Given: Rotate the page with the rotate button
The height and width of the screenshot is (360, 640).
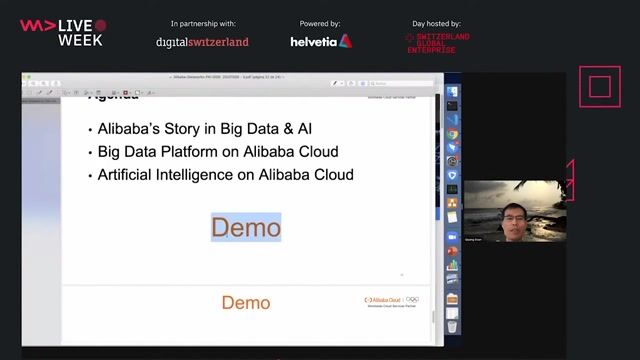Looking at the screenshot, I should (x=351, y=83).
